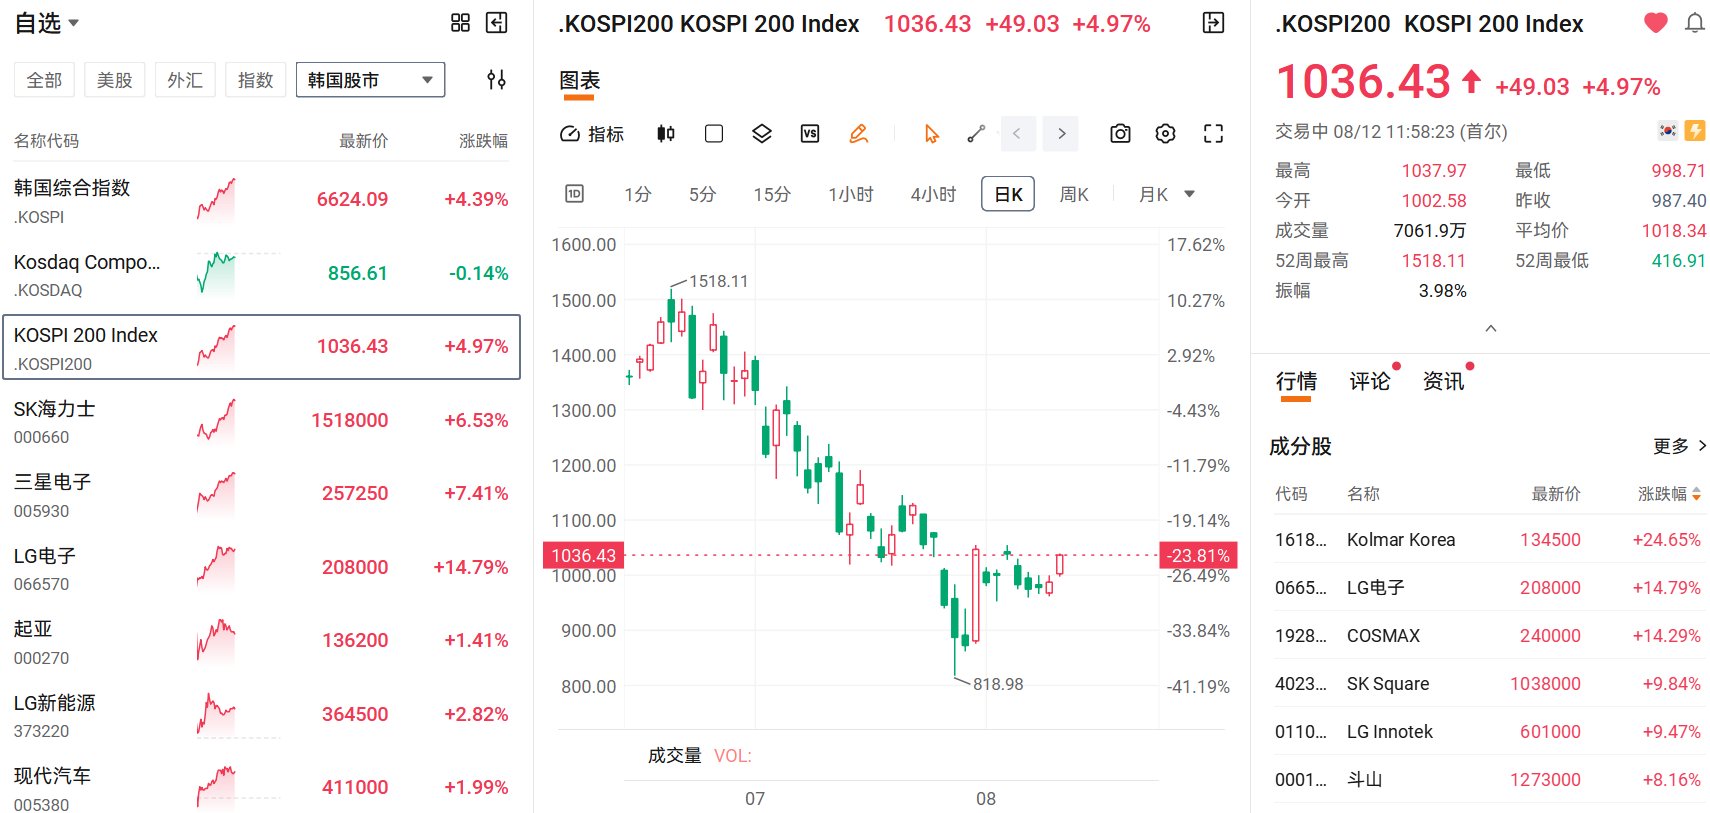Screen dimensions: 1710x813
Task: Sort constituents by 涨跌幅 column
Action: coord(1668,494)
